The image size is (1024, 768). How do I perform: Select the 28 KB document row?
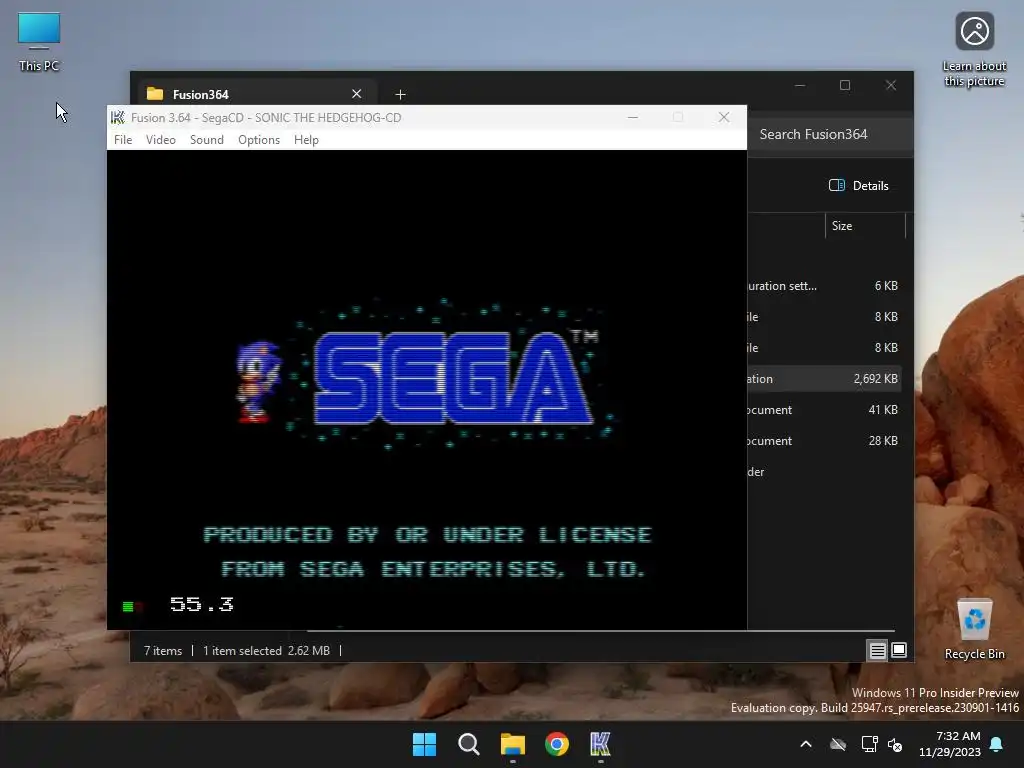pos(824,441)
